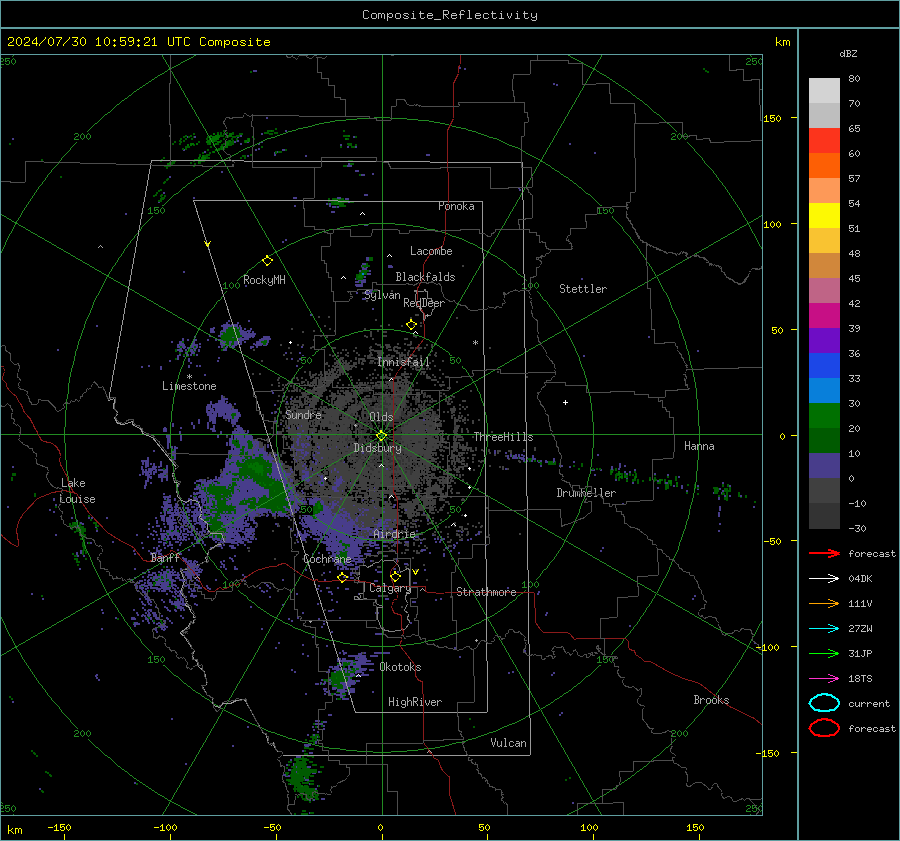The width and height of the screenshot is (900, 841).
Task: Click the dBZ legend heading
Action: [848, 53]
